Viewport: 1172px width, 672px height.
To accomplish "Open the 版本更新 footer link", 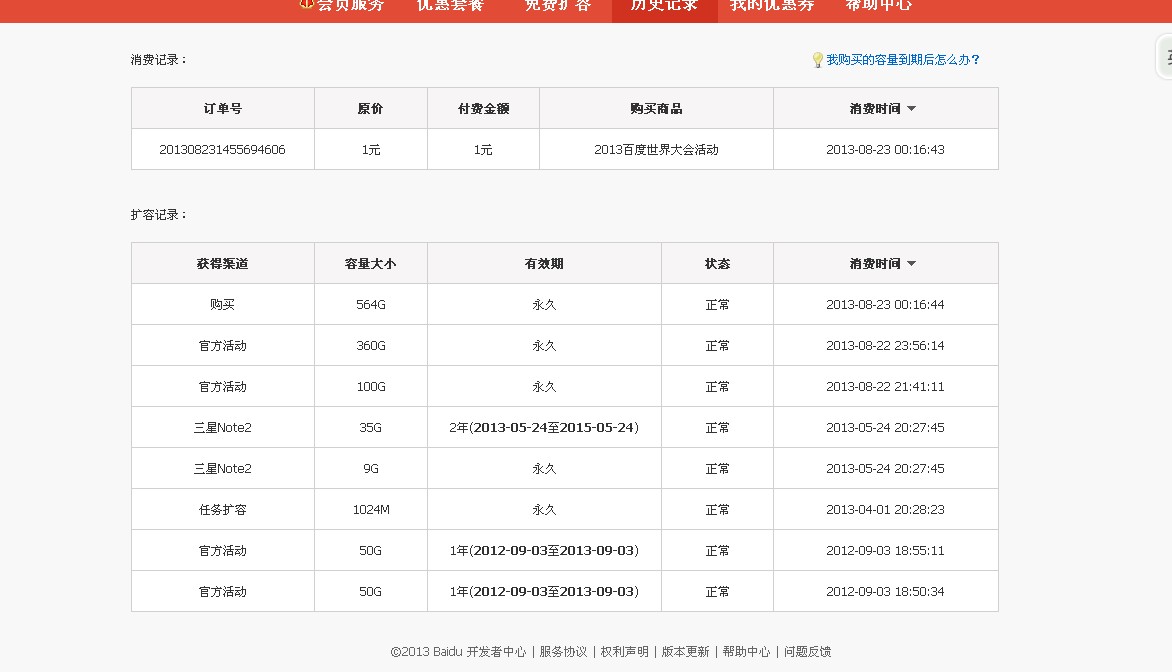I will click(x=685, y=652).
